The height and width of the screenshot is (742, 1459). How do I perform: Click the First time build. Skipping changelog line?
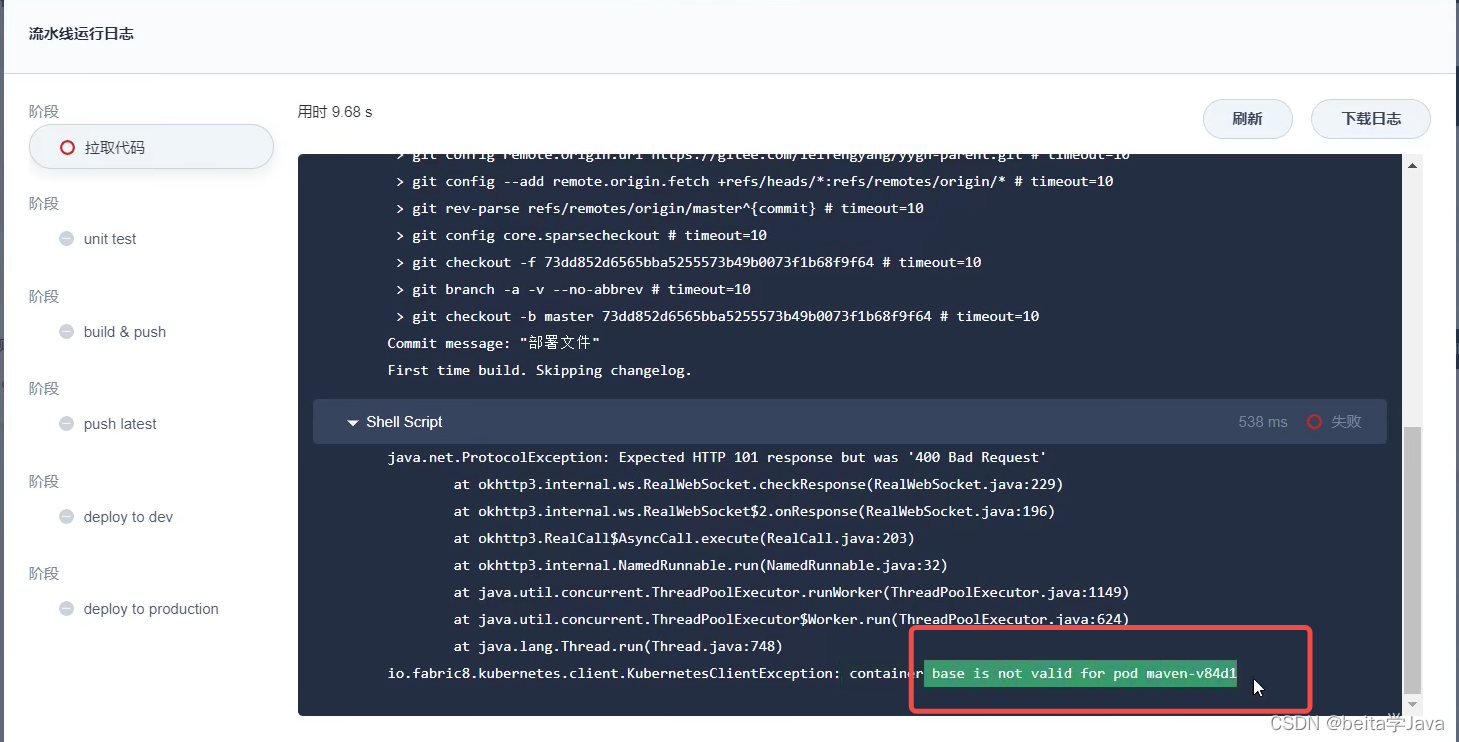pyautogui.click(x=540, y=370)
